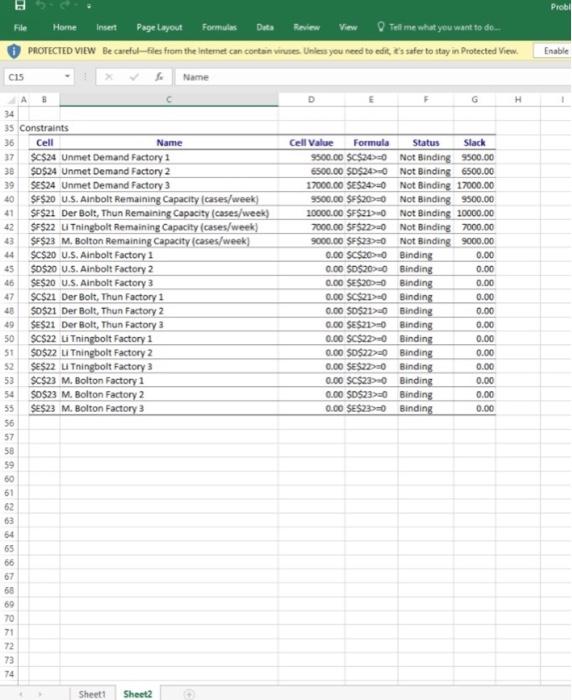This screenshot has height=700, width=572.
Task: Select U.S. Ainbolt Remaining Capacity cell
Action: [169, 199]
